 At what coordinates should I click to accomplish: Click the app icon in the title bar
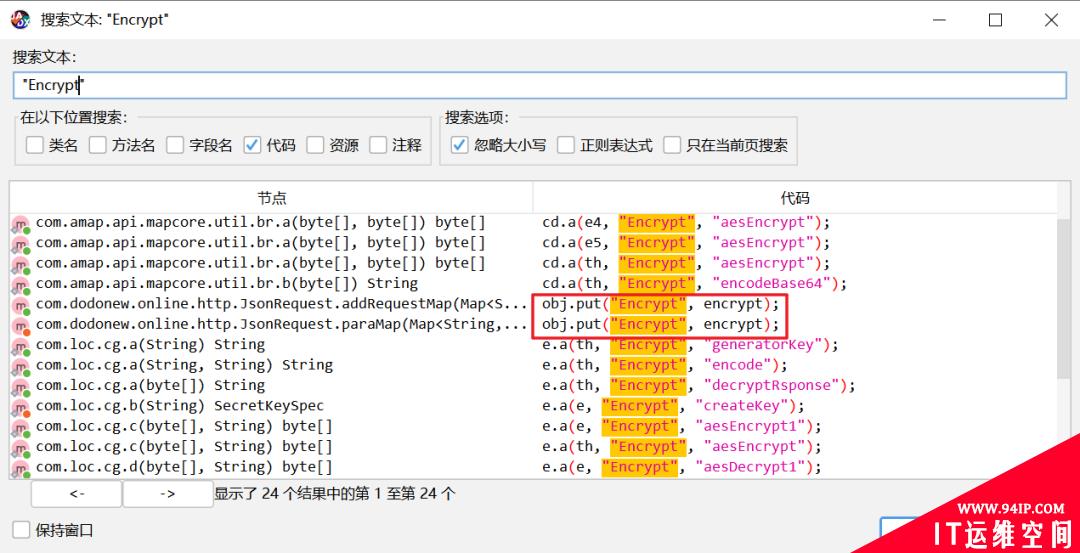click(x=21, y=19)
